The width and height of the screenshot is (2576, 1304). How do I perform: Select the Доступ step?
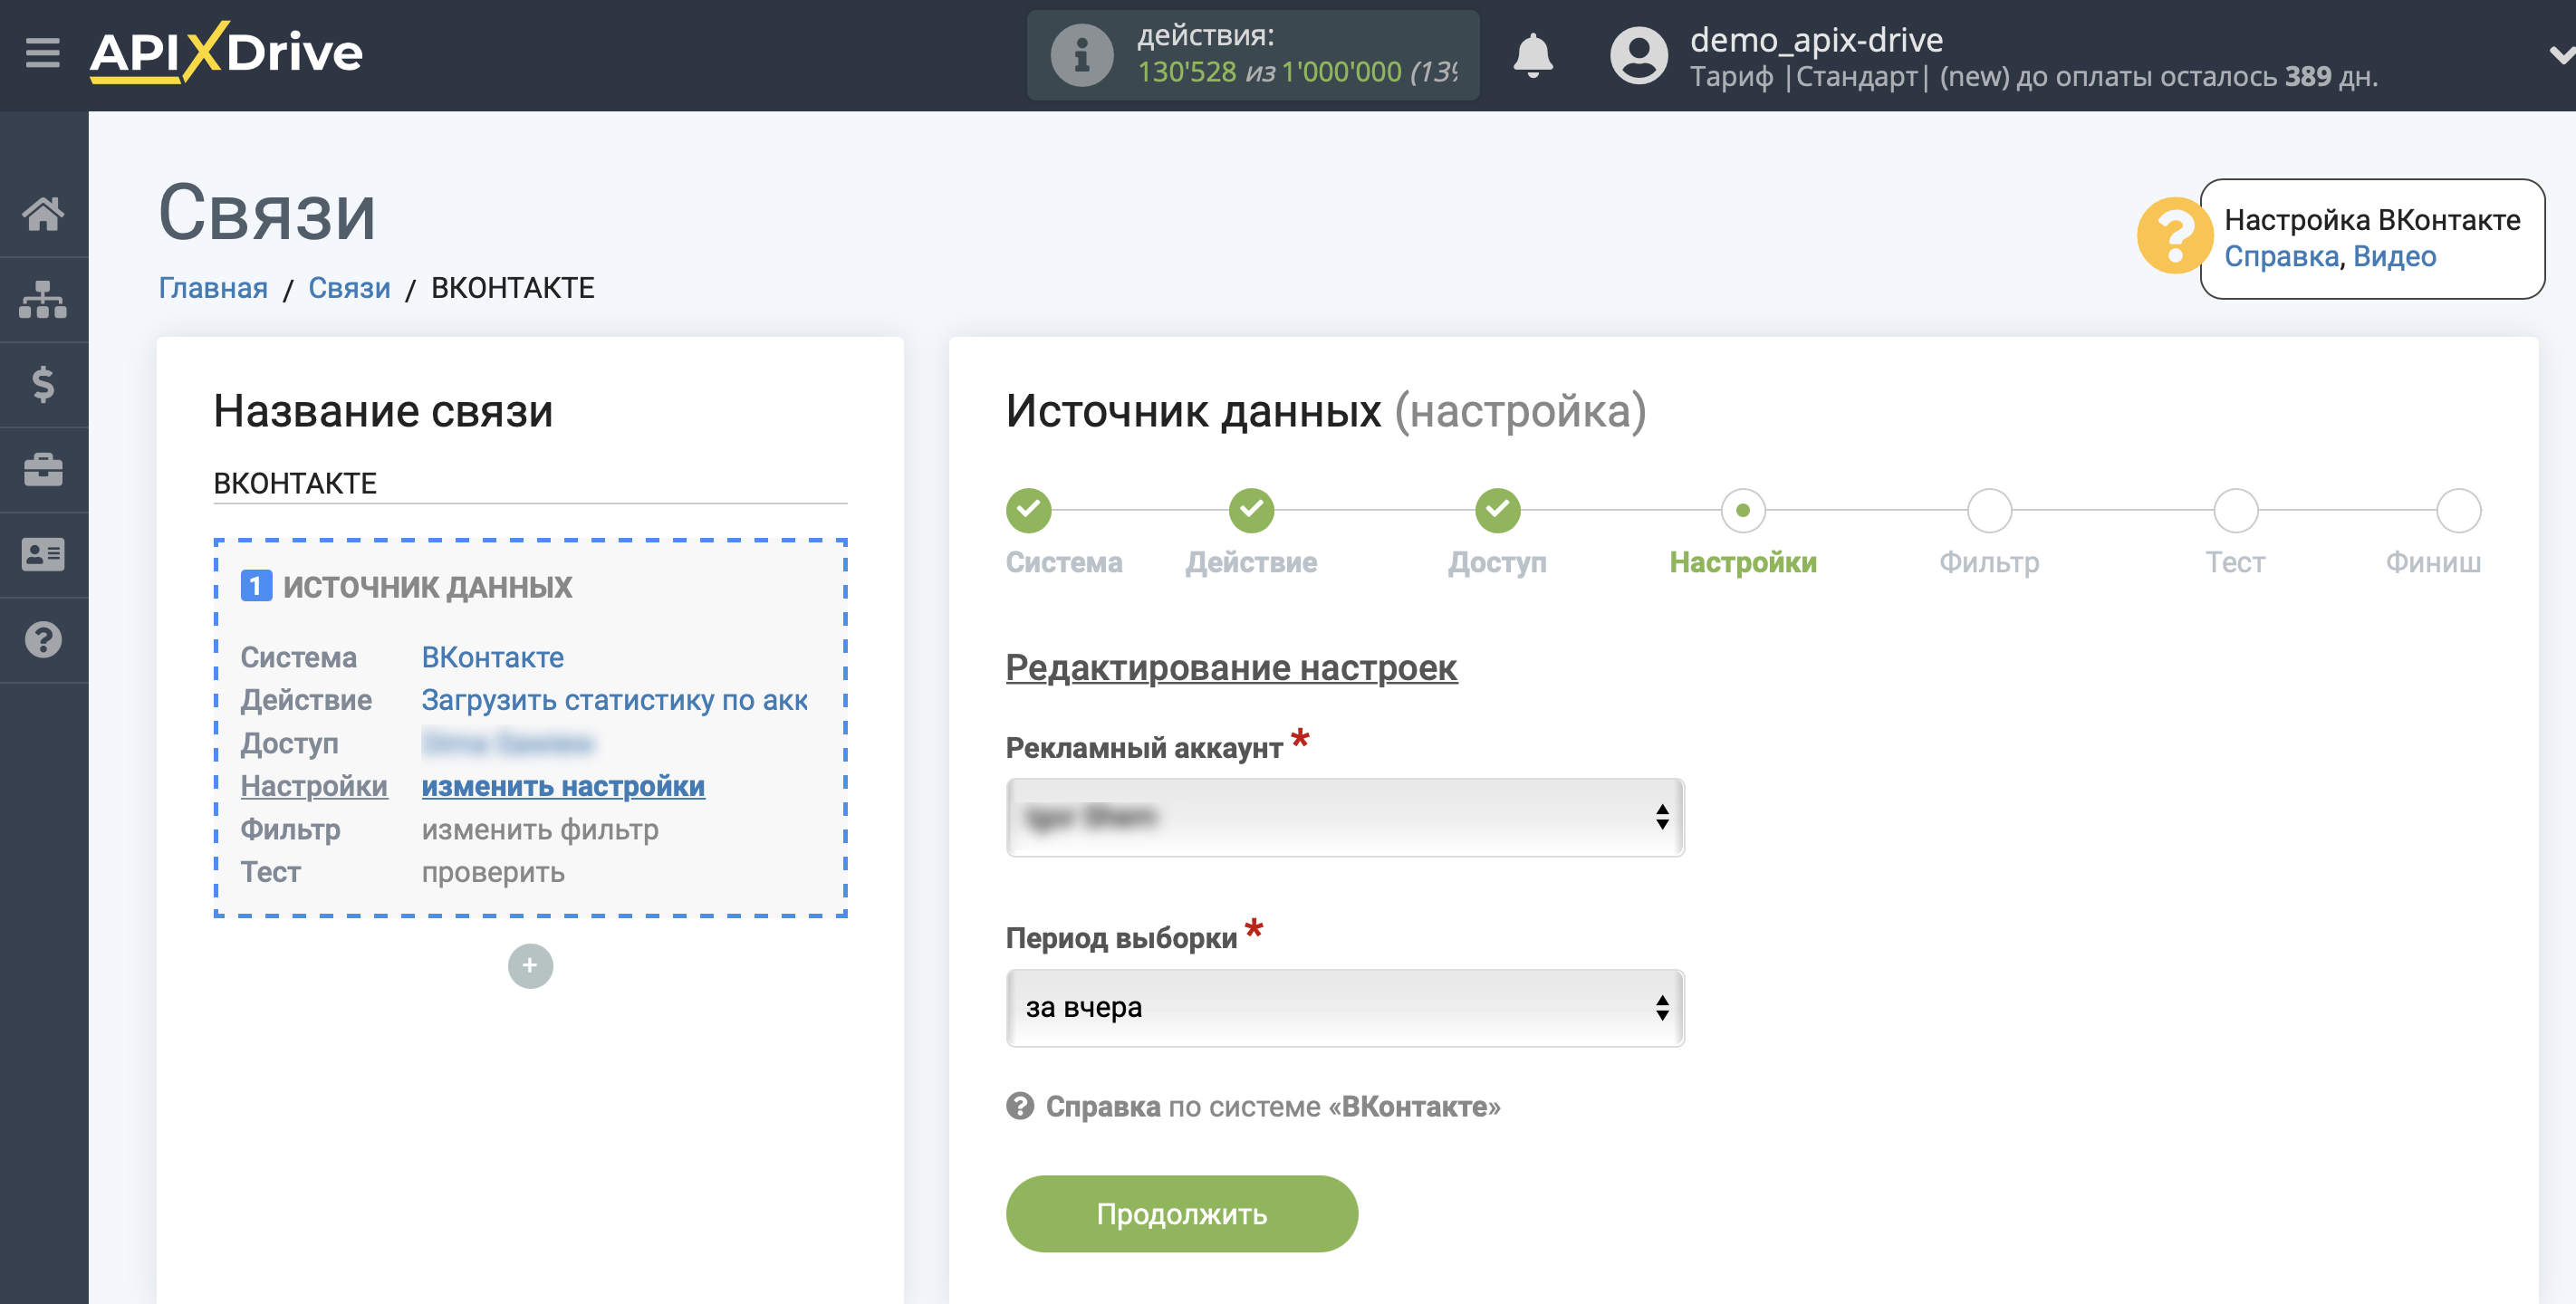pos(1497,562)
